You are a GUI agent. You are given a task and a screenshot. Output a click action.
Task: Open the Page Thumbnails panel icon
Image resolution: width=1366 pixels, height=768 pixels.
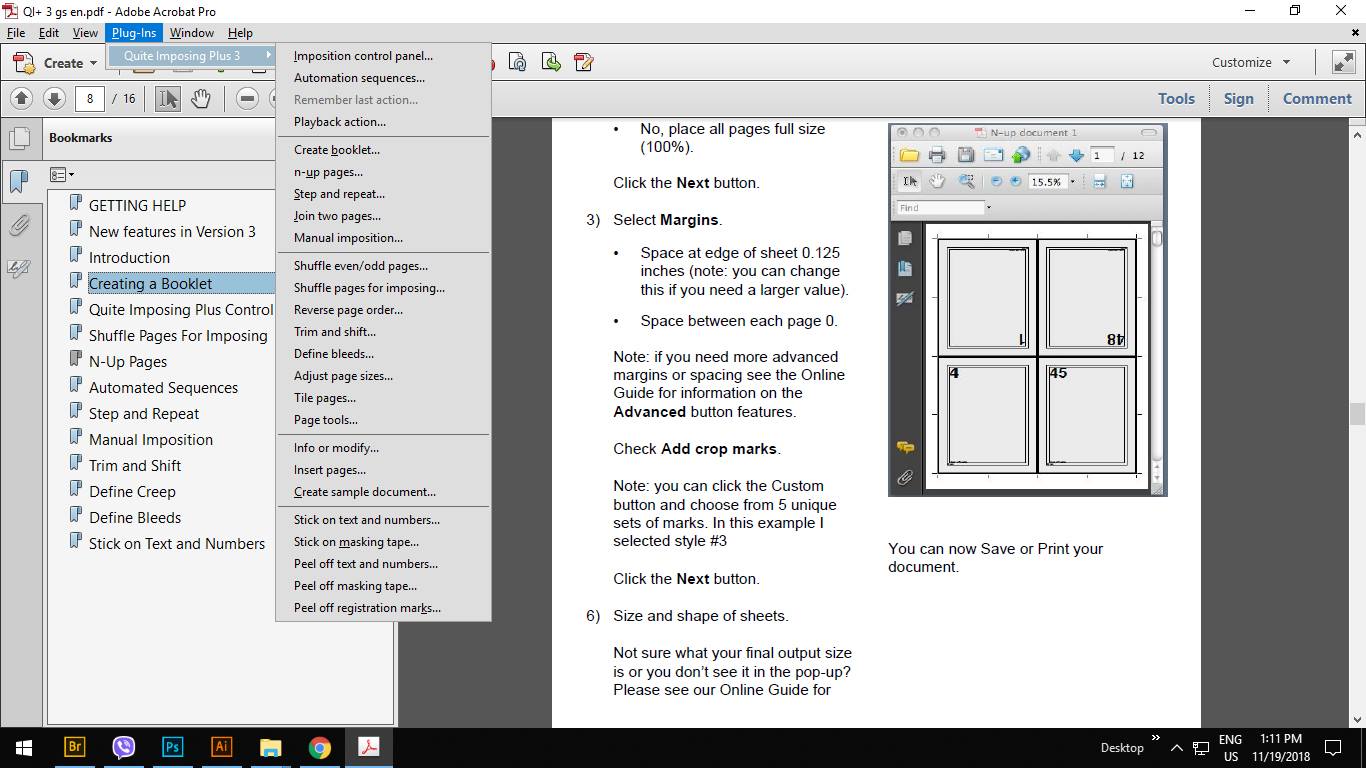(x=18, y=138)
